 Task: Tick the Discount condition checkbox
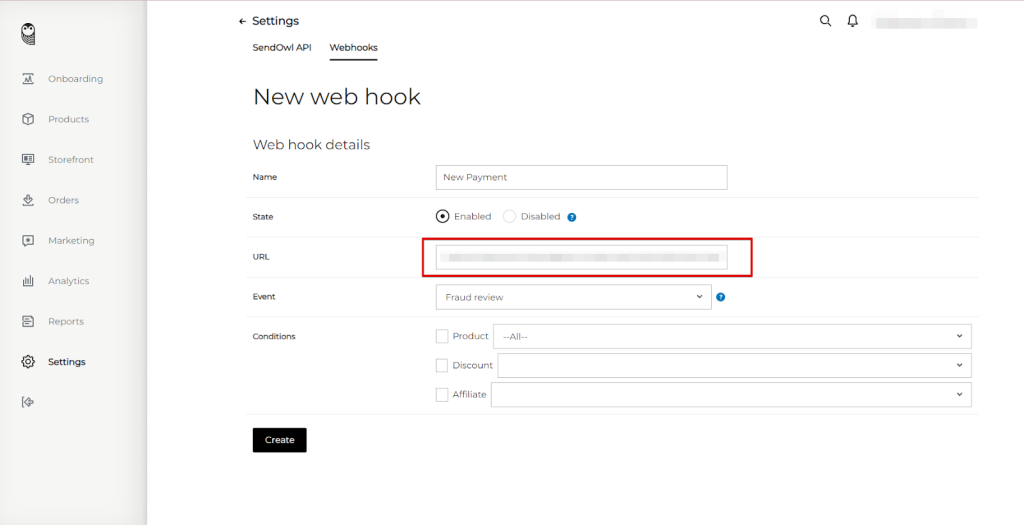tap(442, 365)
